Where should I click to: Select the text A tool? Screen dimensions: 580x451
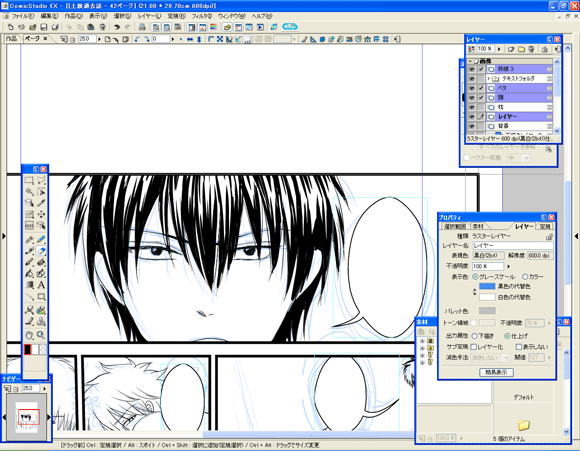(x=41, y=285)
